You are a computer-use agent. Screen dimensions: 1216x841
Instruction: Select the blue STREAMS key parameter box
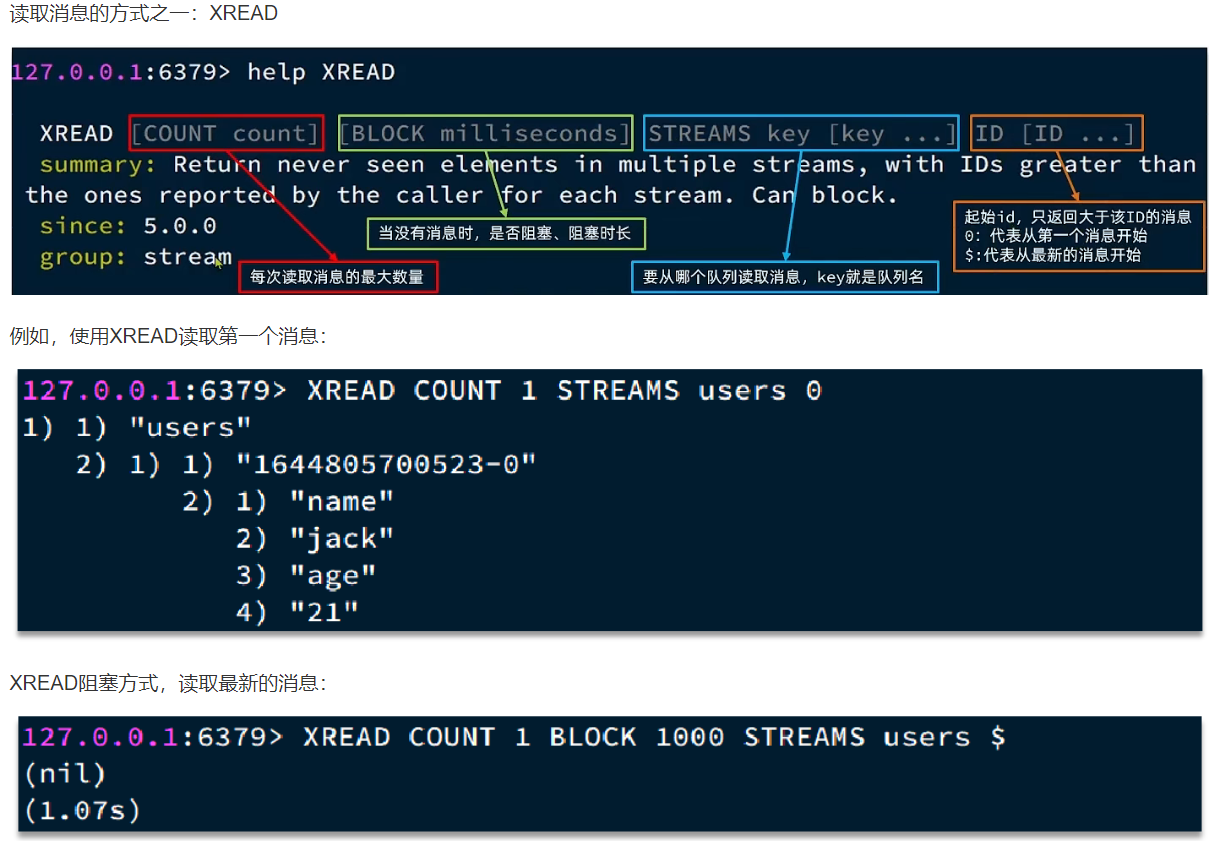point(801,133)
